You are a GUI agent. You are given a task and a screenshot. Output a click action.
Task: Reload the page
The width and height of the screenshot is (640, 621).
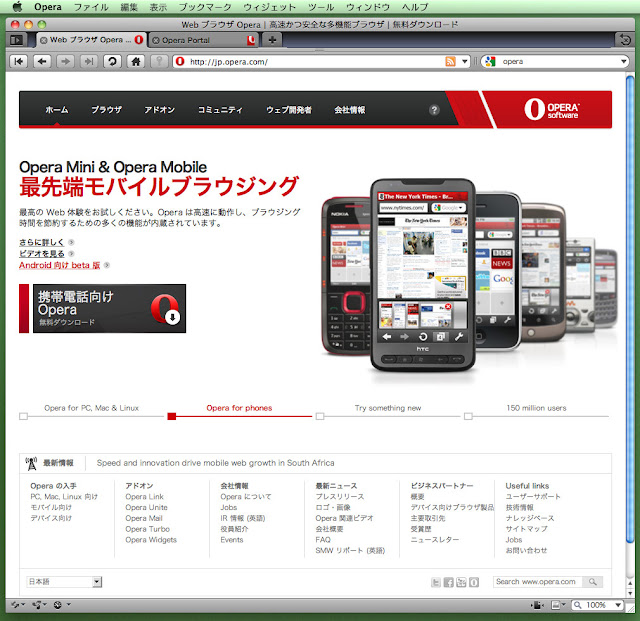112,62
